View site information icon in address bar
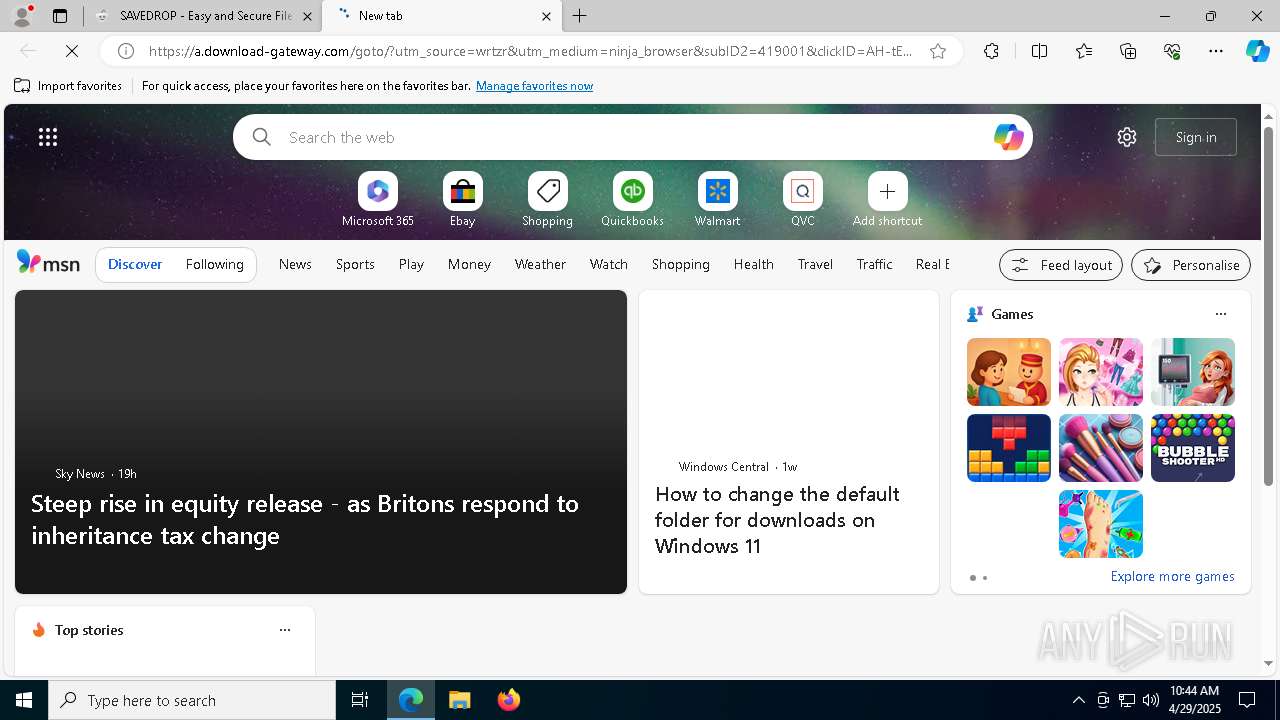Screen dimensions: 1280x720 pos(126,51)
